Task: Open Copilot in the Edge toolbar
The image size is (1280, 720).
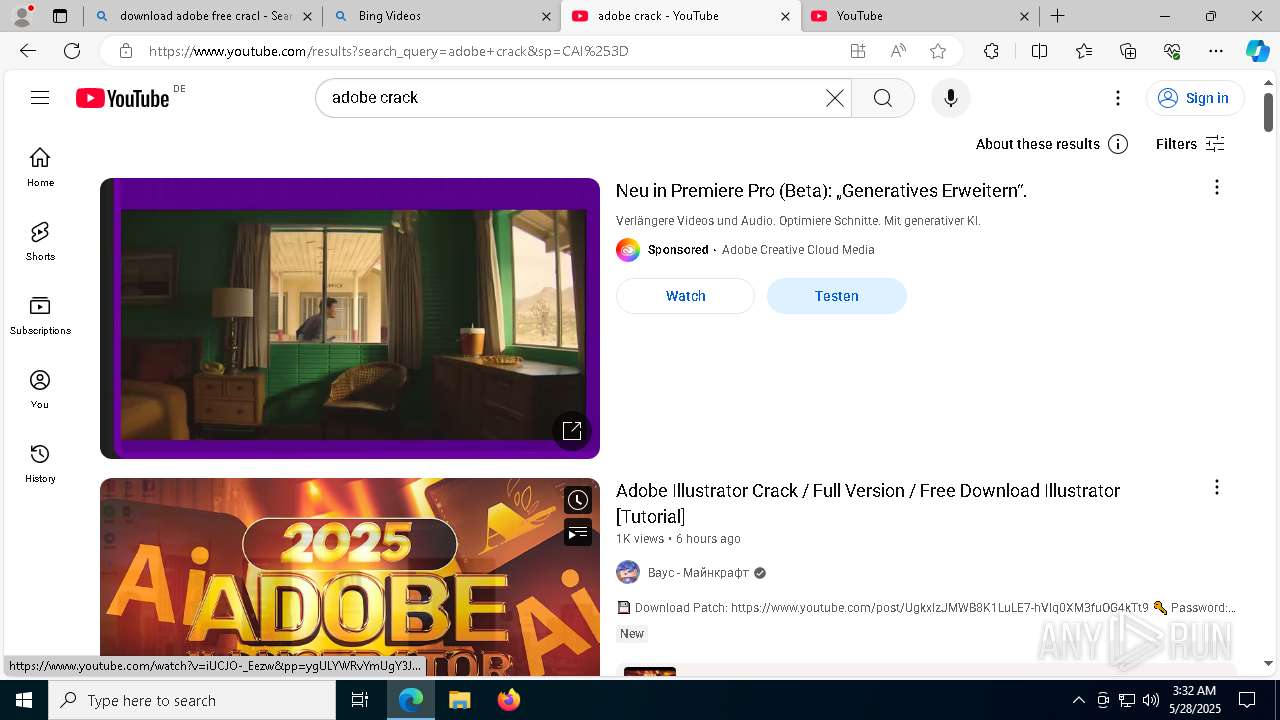Action: [x=1257, y=51]
